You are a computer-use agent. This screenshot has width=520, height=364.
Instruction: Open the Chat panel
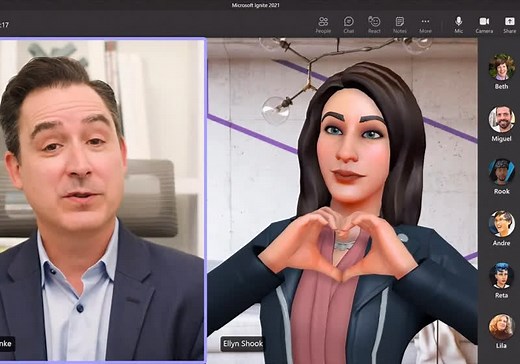(x=349, y=25)
